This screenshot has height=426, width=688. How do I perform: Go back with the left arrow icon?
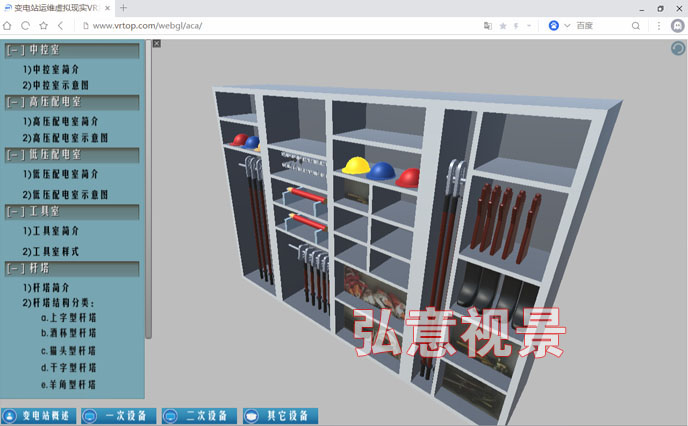[61, 26]
